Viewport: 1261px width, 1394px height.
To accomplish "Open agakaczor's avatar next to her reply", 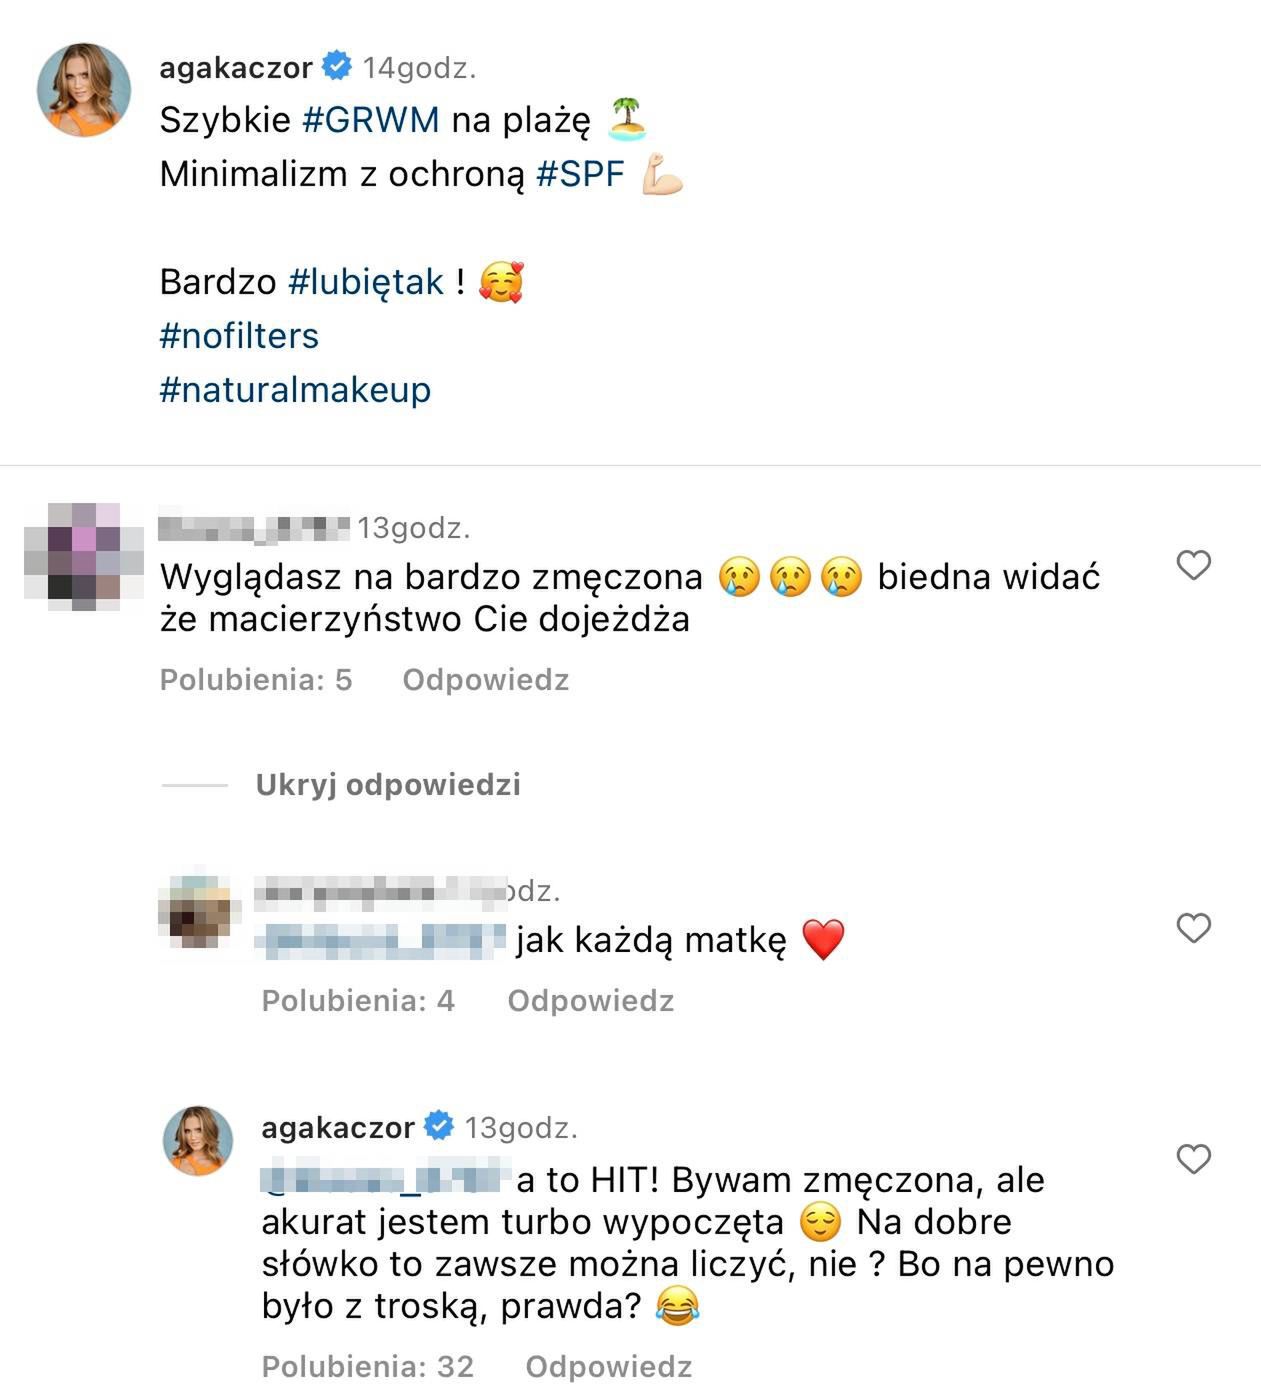I will tap(198, 1141).
